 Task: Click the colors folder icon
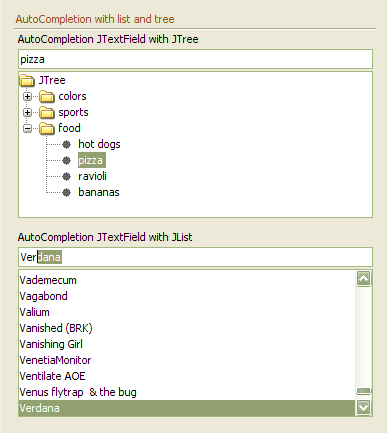(47, 97)
